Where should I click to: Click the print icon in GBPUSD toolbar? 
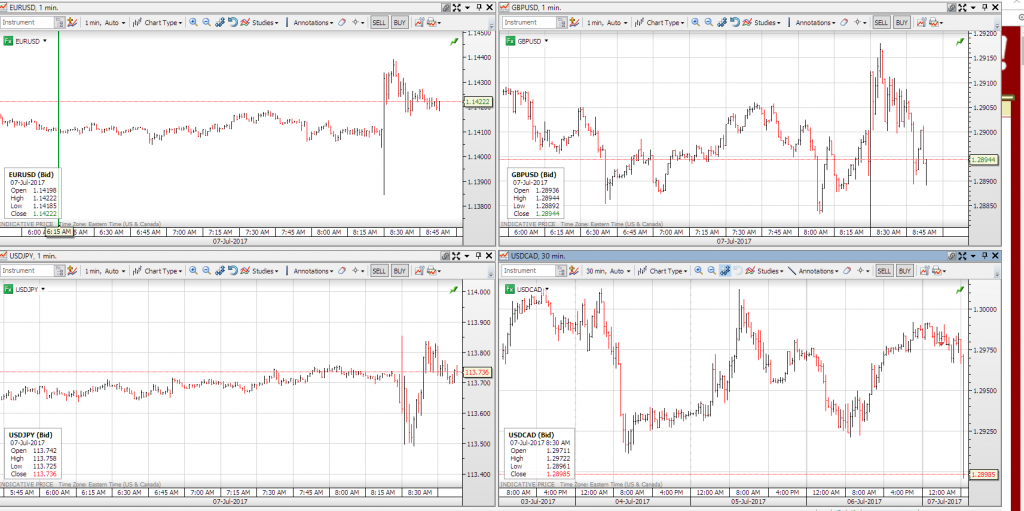(937, 22)
